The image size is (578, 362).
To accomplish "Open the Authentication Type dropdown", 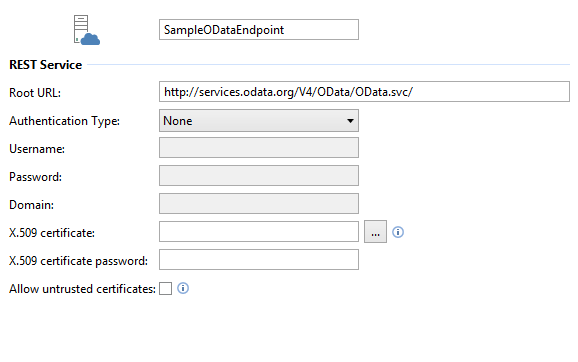I will [x=259, y=121].
